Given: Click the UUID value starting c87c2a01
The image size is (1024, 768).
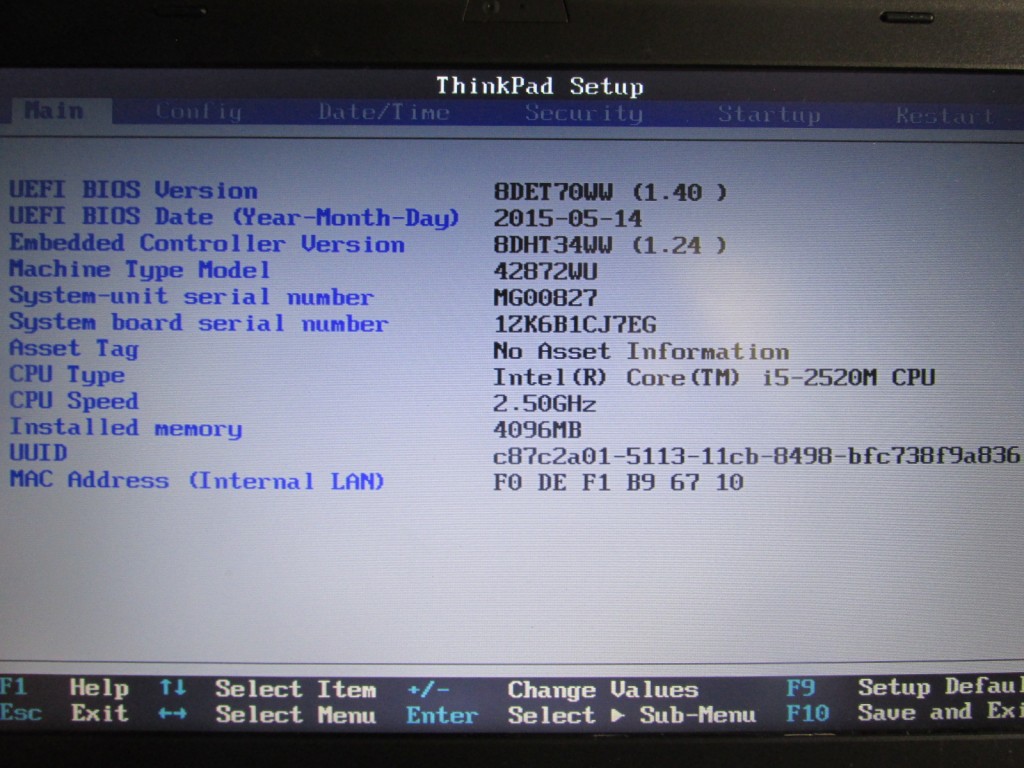Looking at the screenshot, I should pos(756,455).
